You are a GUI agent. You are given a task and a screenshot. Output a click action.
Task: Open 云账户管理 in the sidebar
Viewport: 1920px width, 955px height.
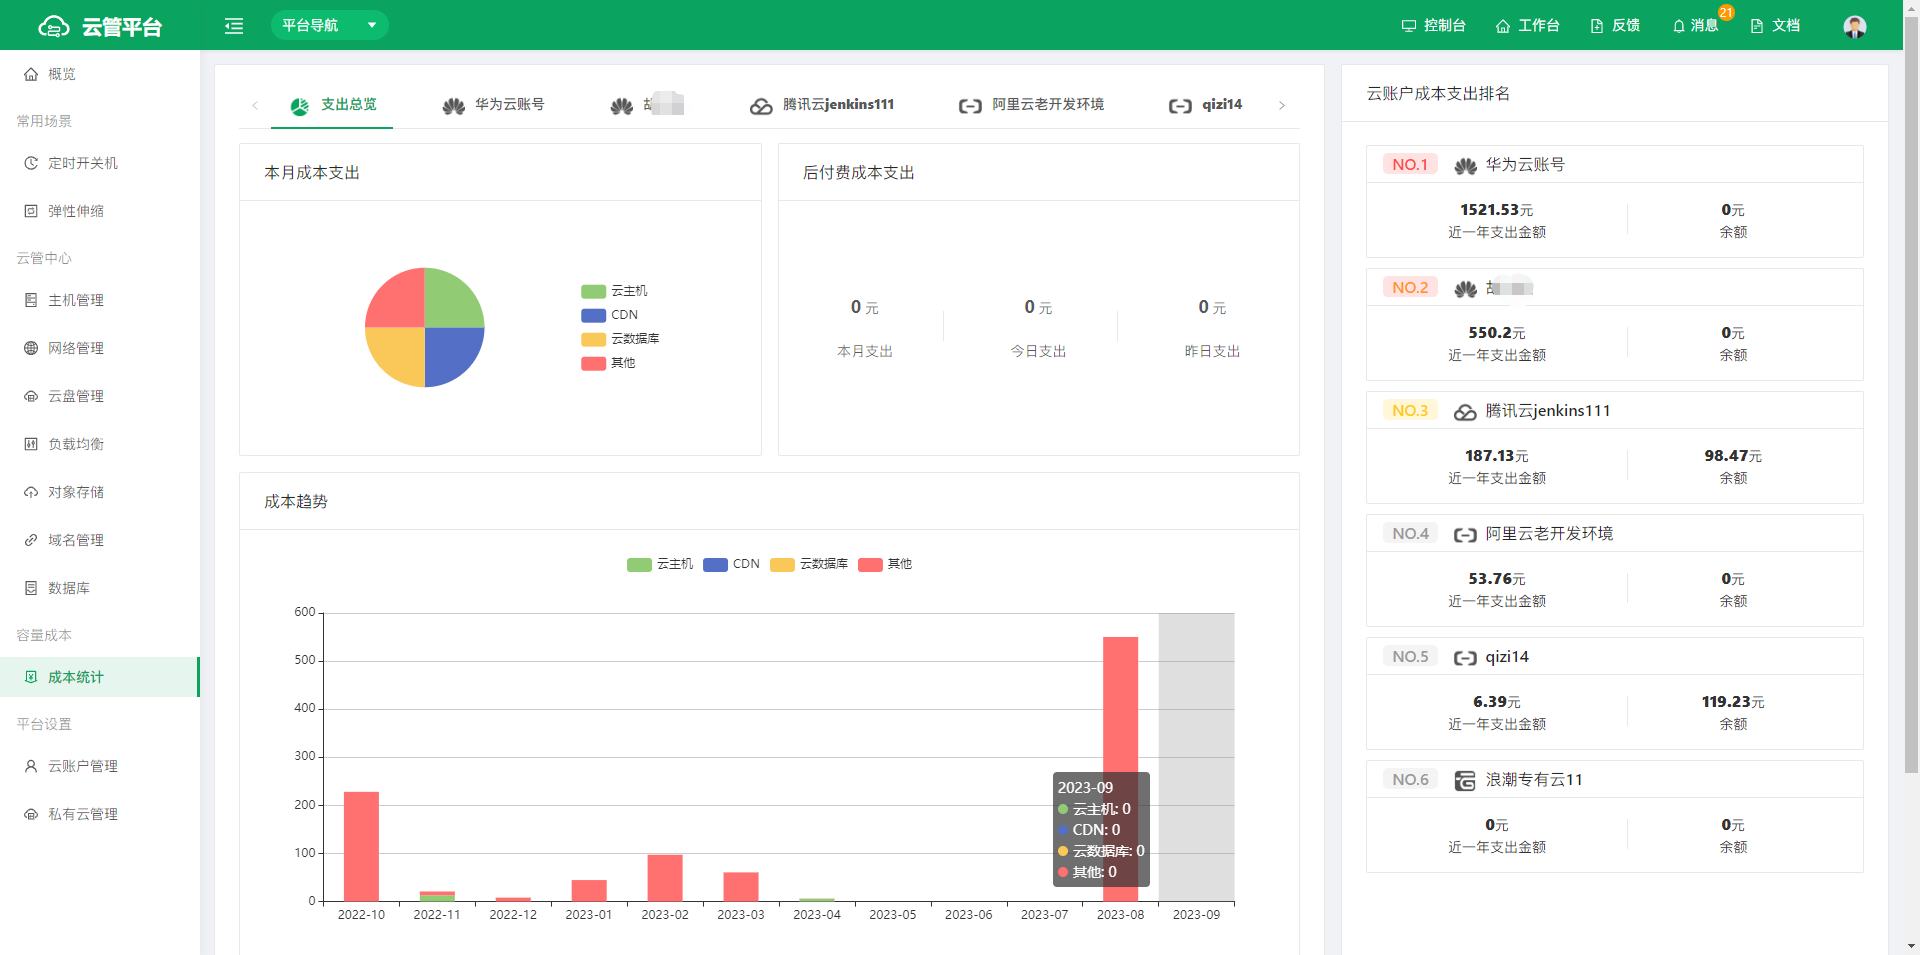tap(100, 766)
